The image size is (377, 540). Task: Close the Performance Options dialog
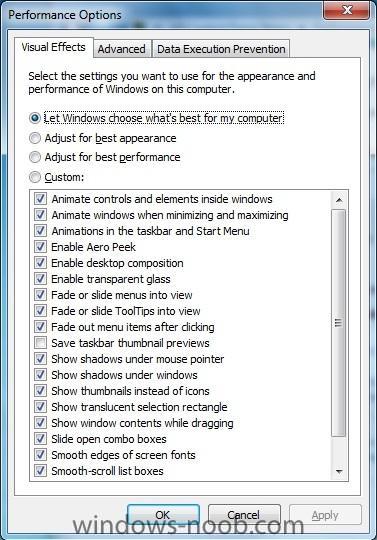(347, 10)
